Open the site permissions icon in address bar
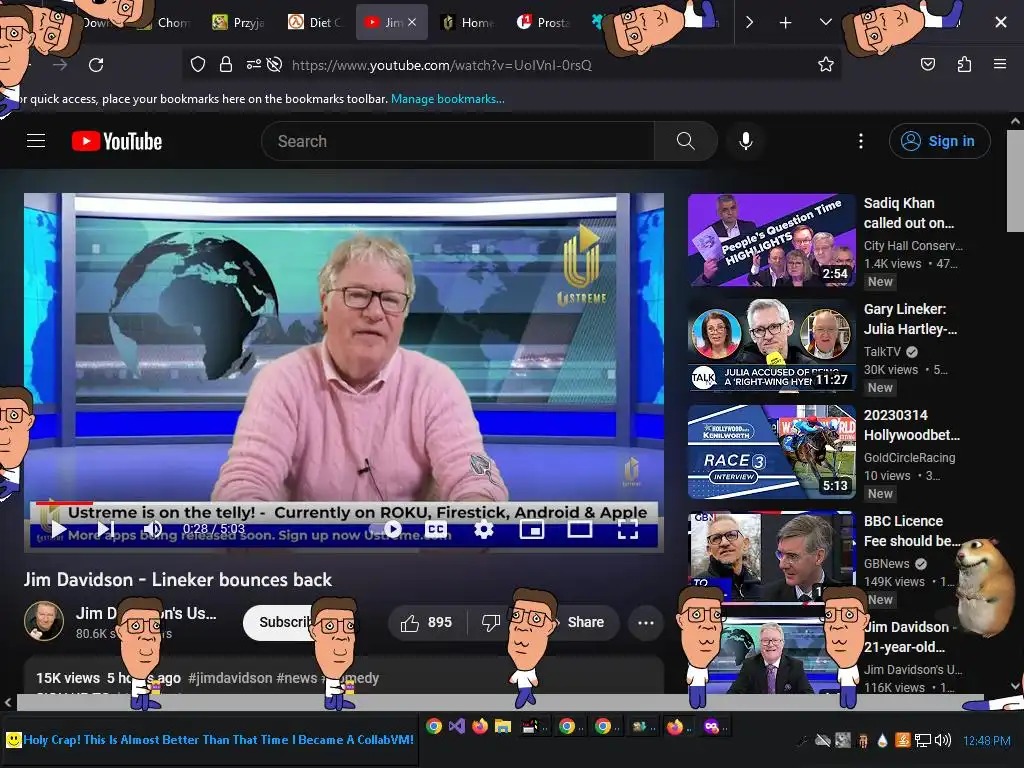This screenshot has height=768, width=1024. click(x=253, y=64)
